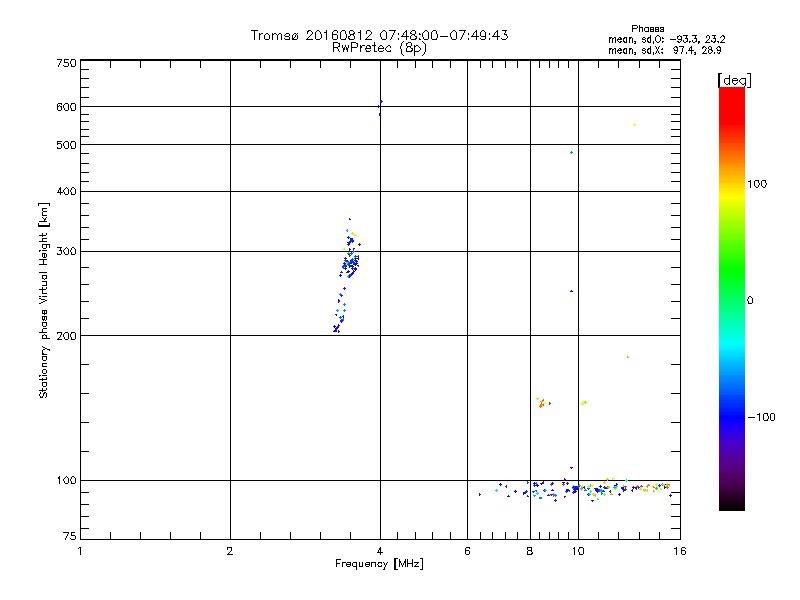Click the colorbar tick label '-100'
800x600 pixels.
[x=761, y=417]
